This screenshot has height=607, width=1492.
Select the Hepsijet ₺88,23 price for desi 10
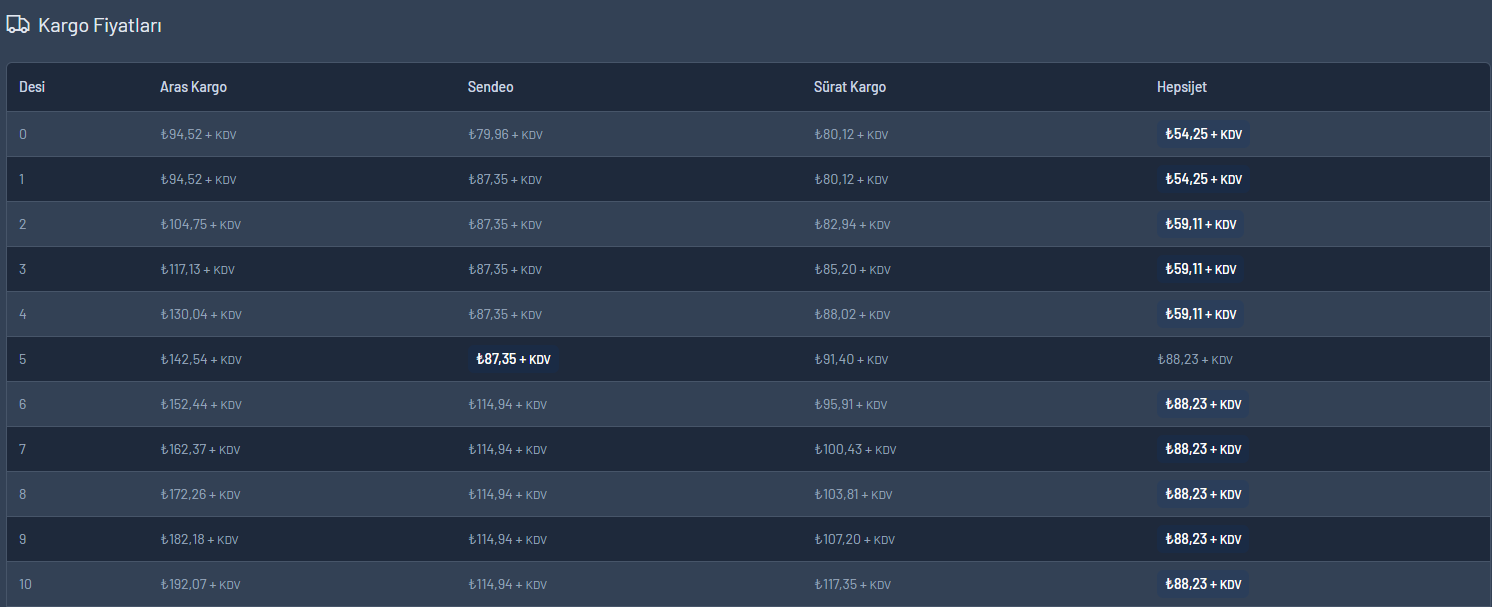(x=1204, y=584)
